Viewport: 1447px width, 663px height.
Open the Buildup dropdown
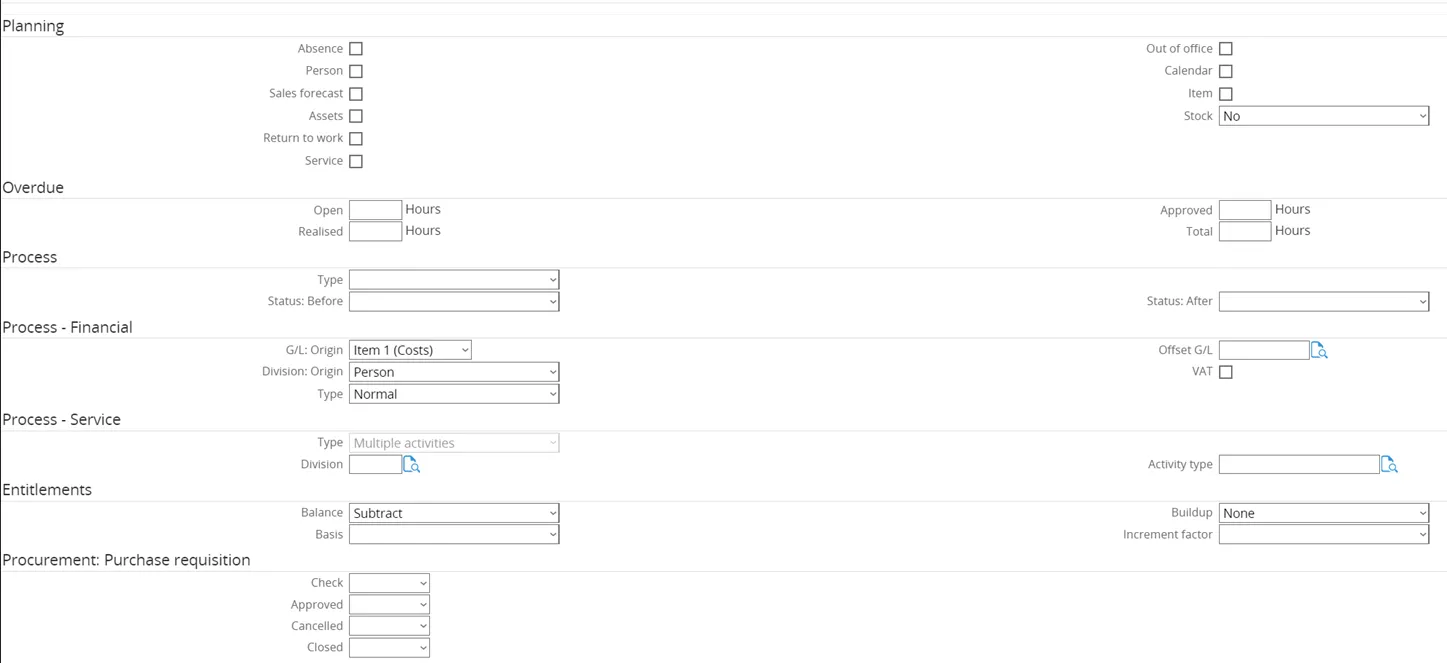[1323, 513]
